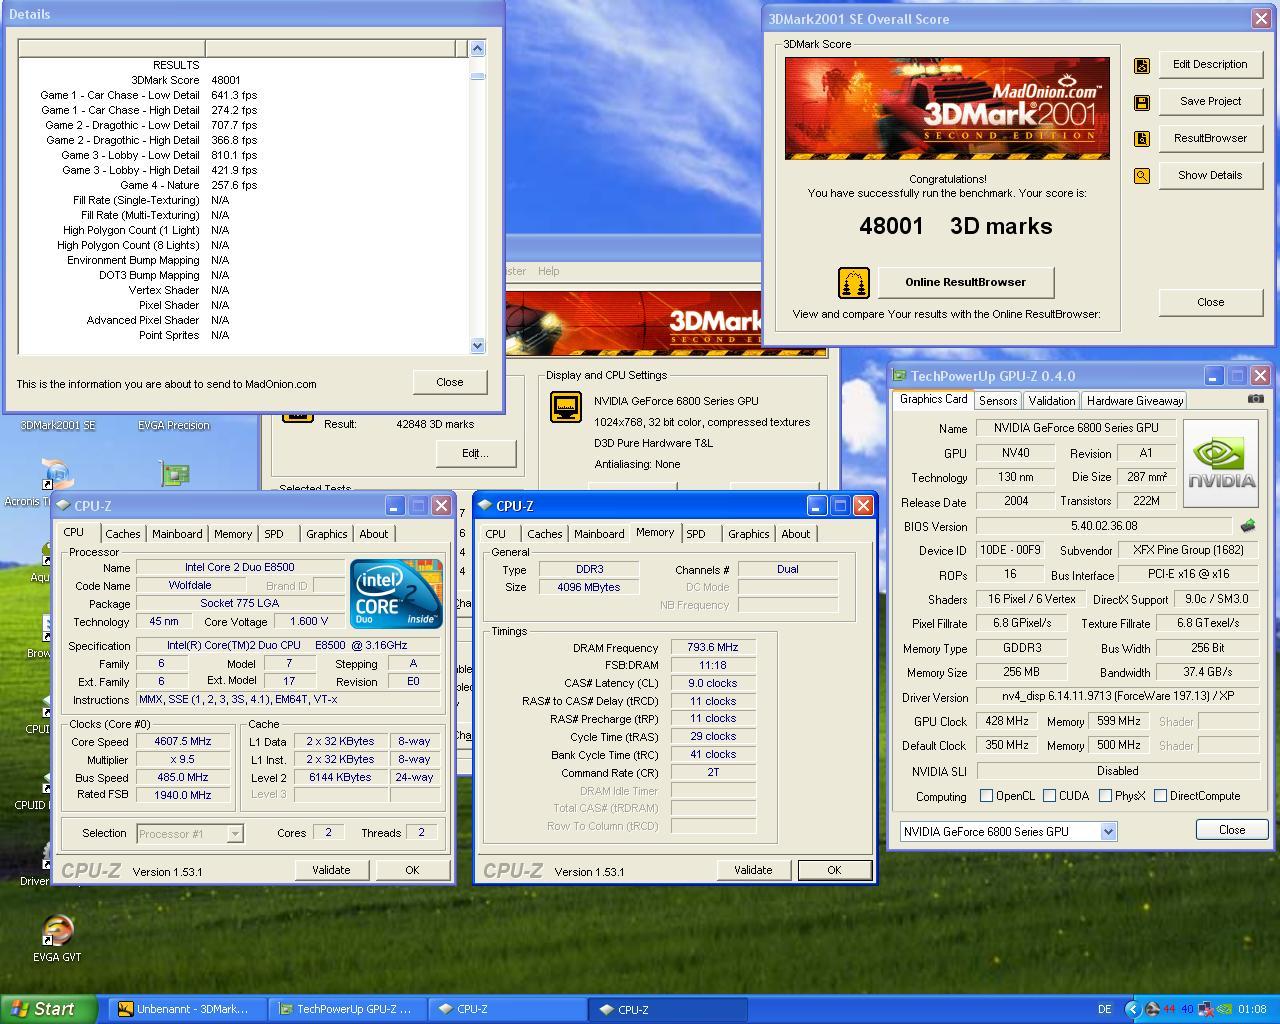Enable the CUDA checkbox
1280x1024 pixels.
tap(1049, 796)
